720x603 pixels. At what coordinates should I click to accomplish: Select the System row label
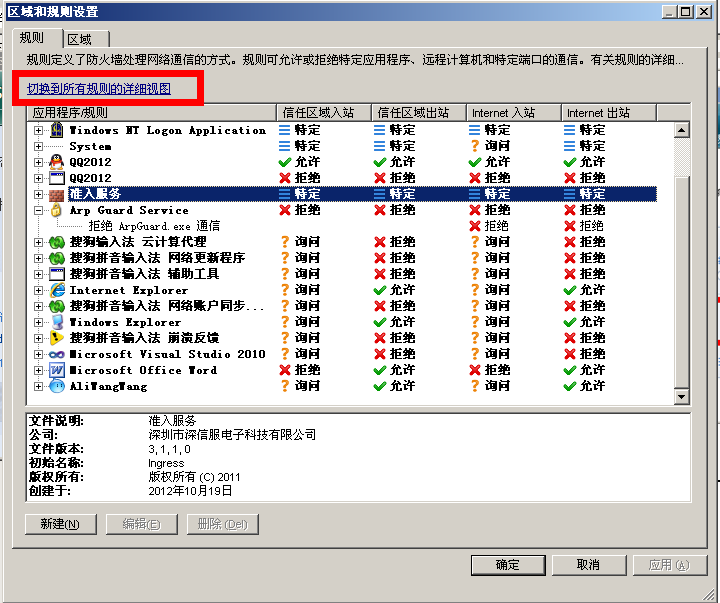pyautogui.click(x=90, y=147)
